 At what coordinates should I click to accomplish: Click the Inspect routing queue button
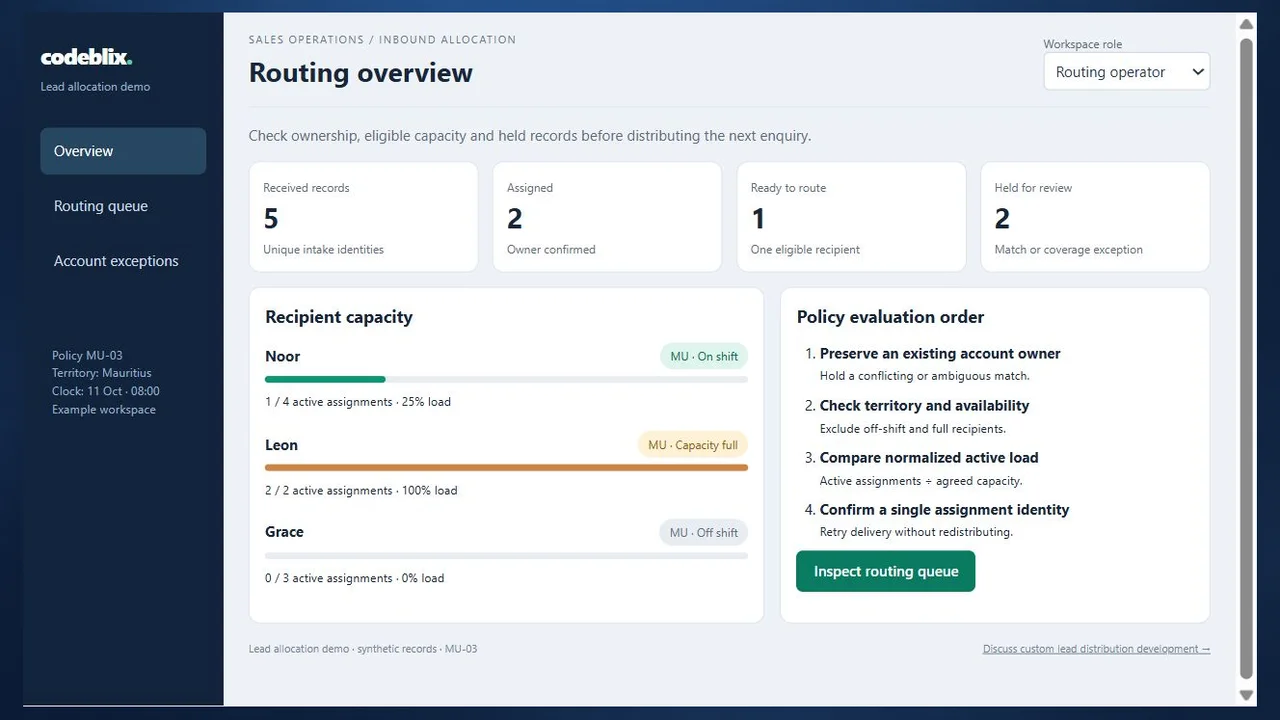point(885,571)
